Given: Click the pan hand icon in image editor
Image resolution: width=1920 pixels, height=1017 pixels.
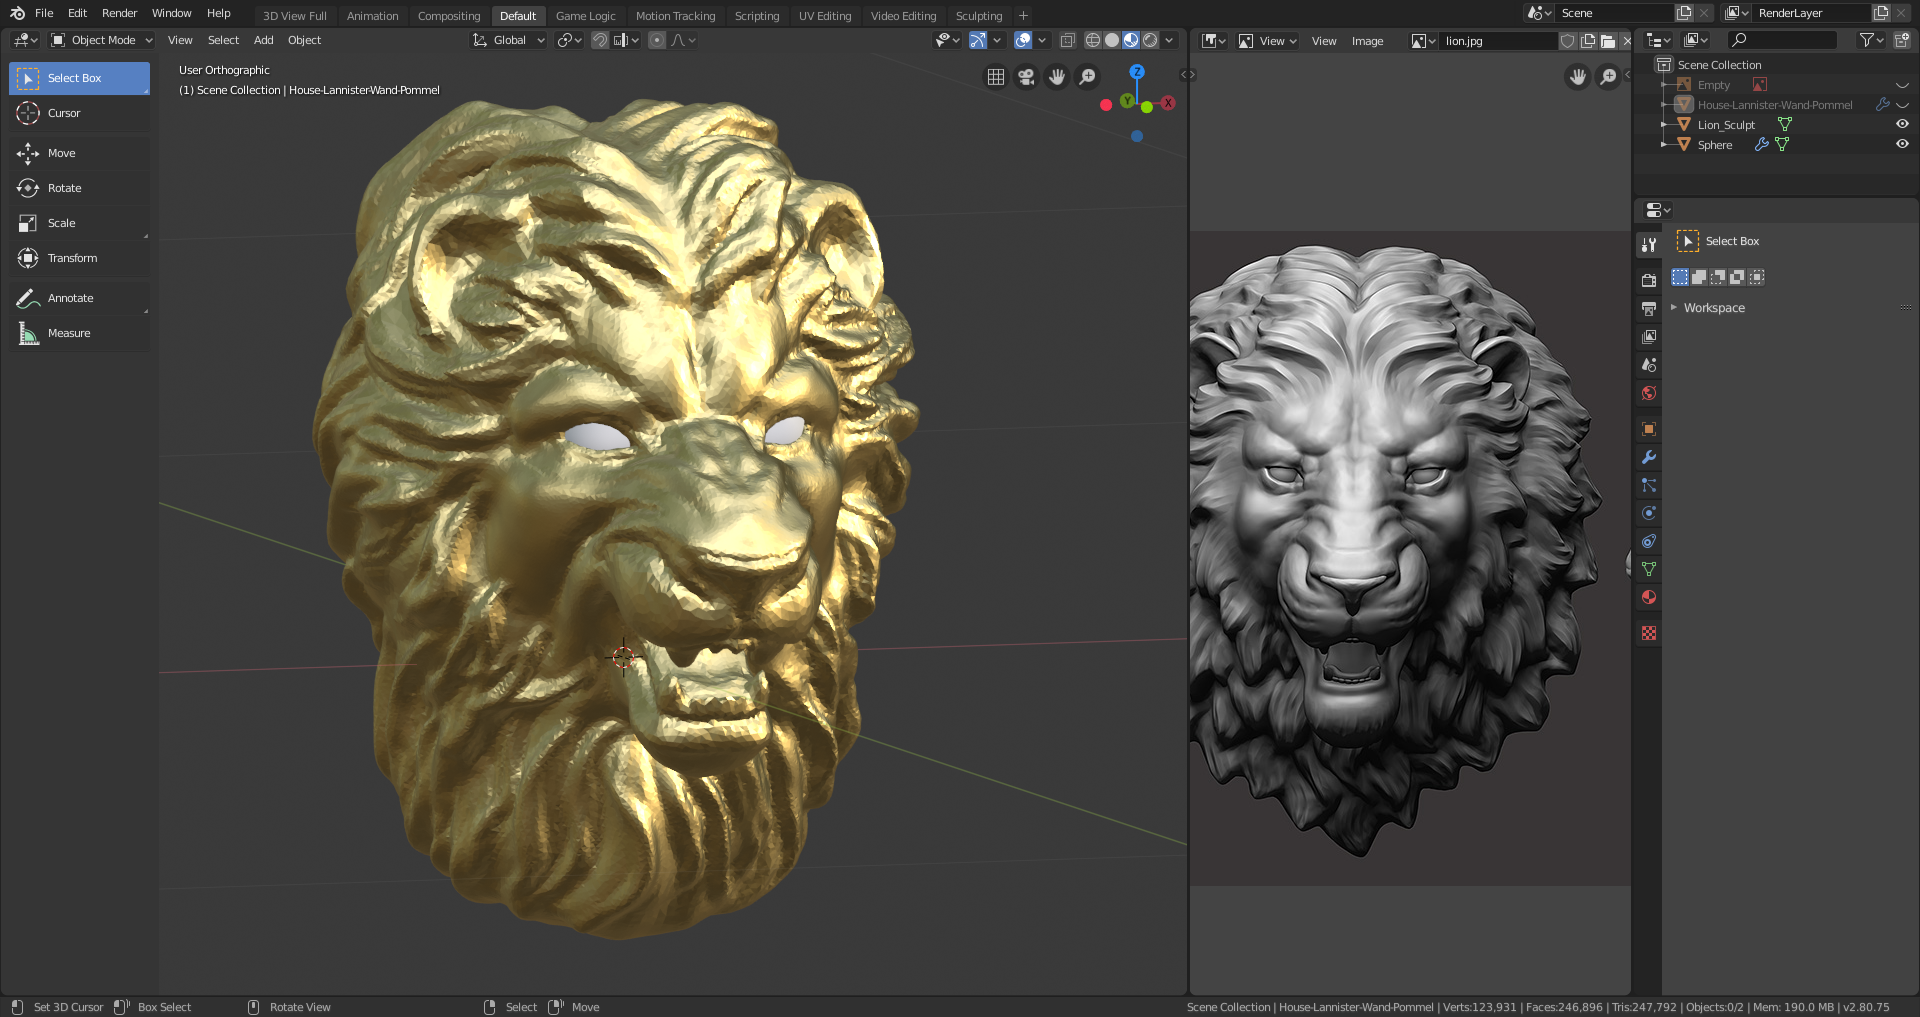Looking at the screenshot, I should pos(1578,77).
